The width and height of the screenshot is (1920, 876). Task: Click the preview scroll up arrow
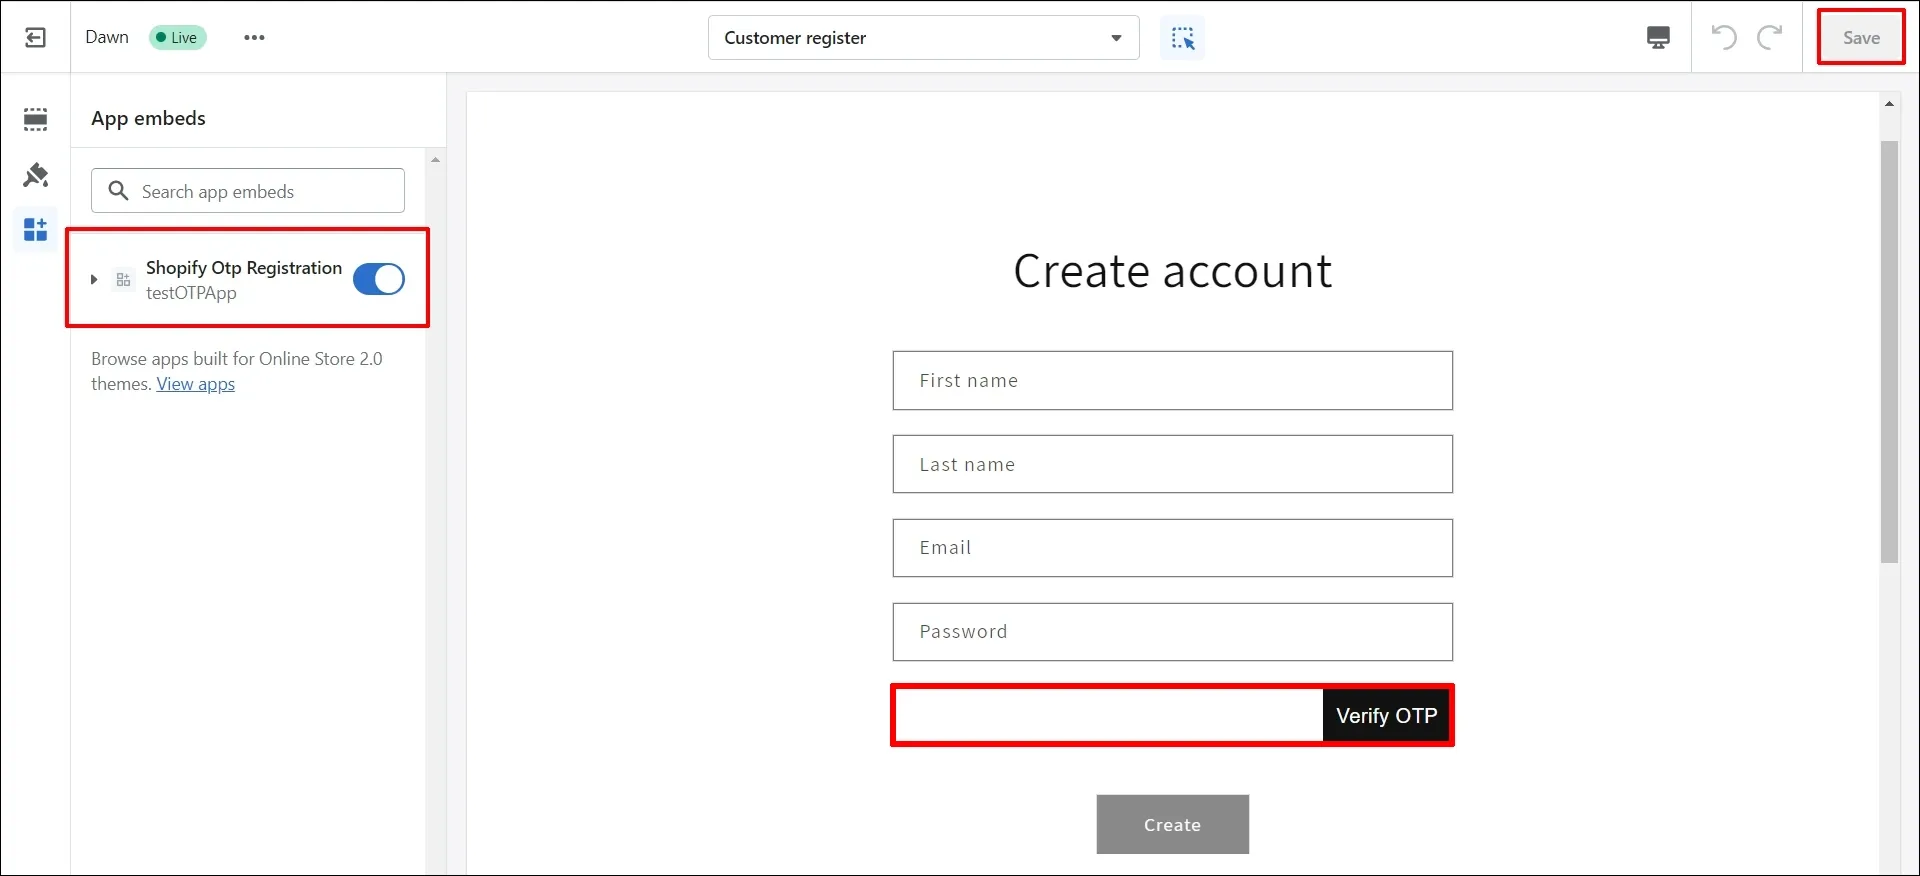coord(1889,104)
